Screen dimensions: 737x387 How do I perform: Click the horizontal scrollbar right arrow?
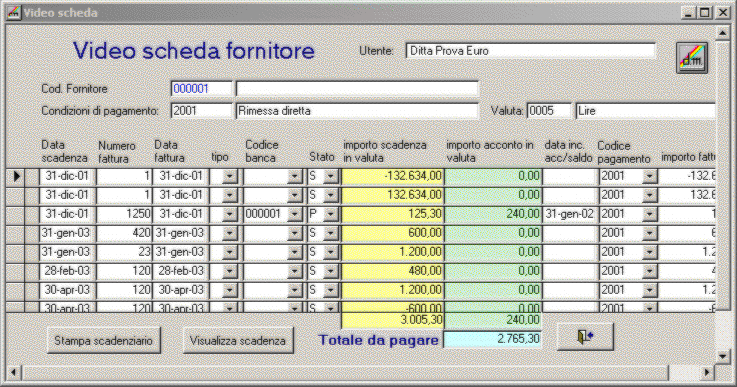(x=707, y=373)
